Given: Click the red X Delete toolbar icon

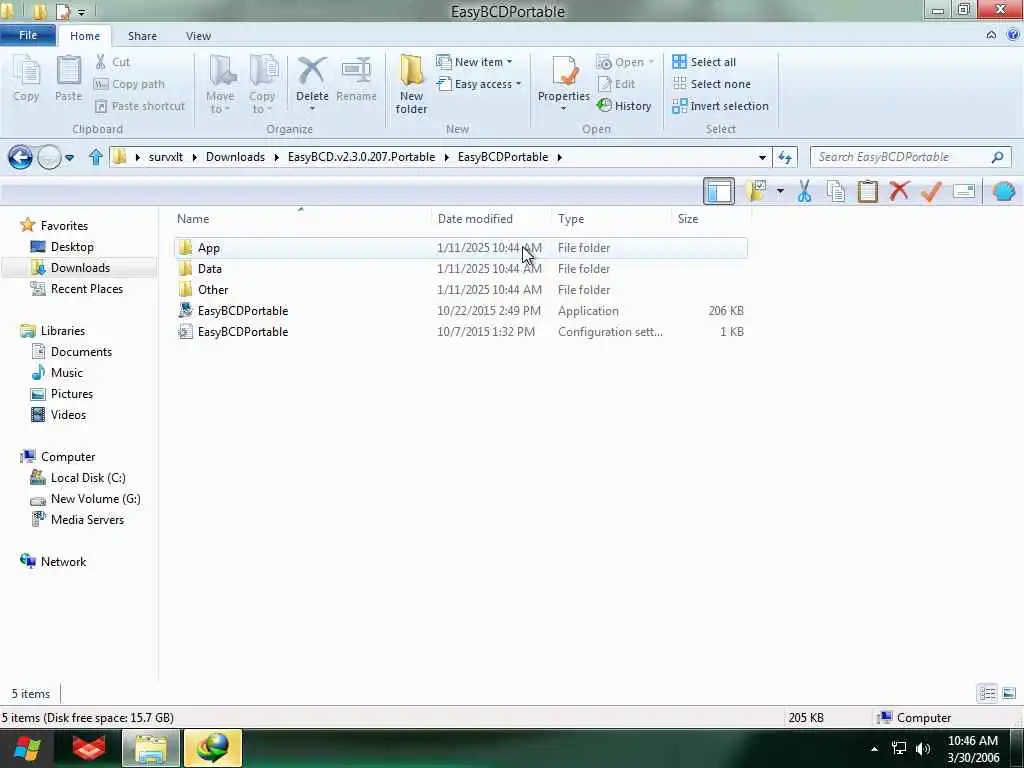Looking at the screenshot, I should [899, 191].
